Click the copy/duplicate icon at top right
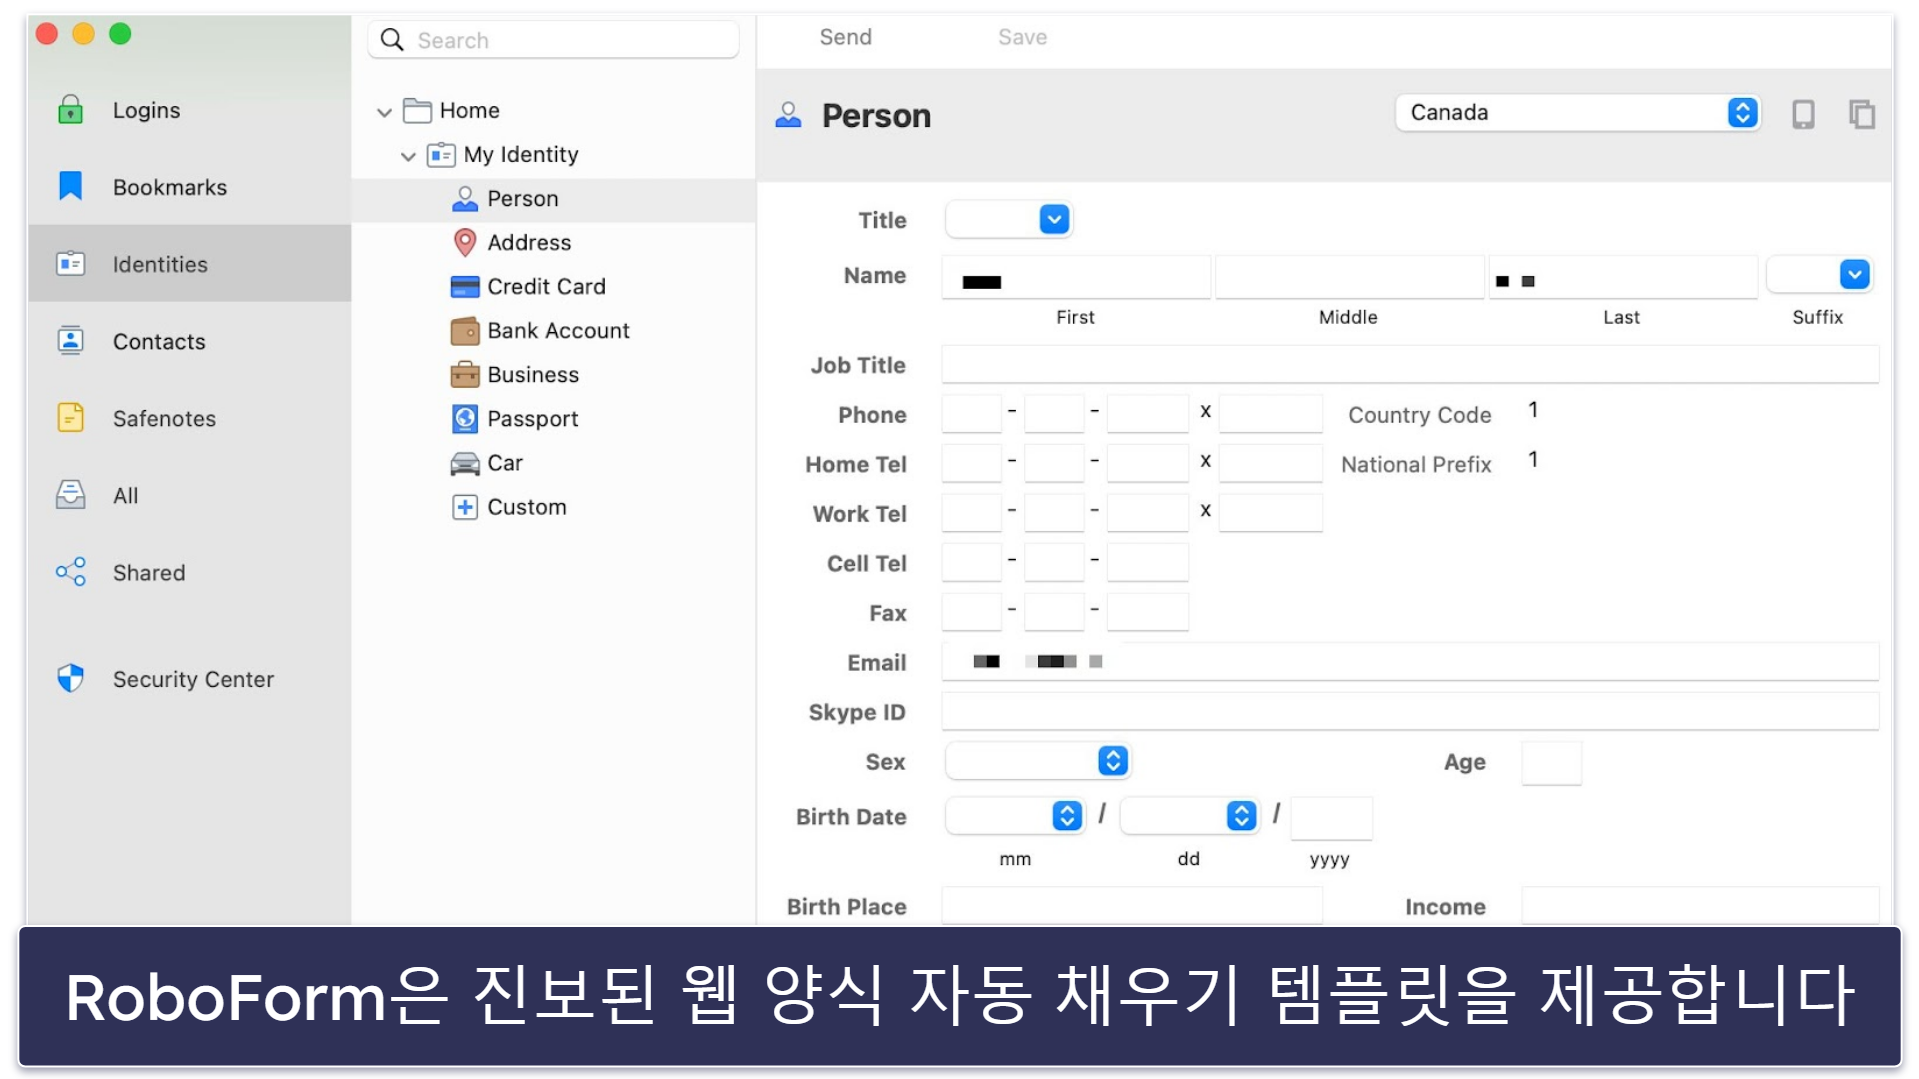Viewport: 1919px width, 1079px height. 1861,114
